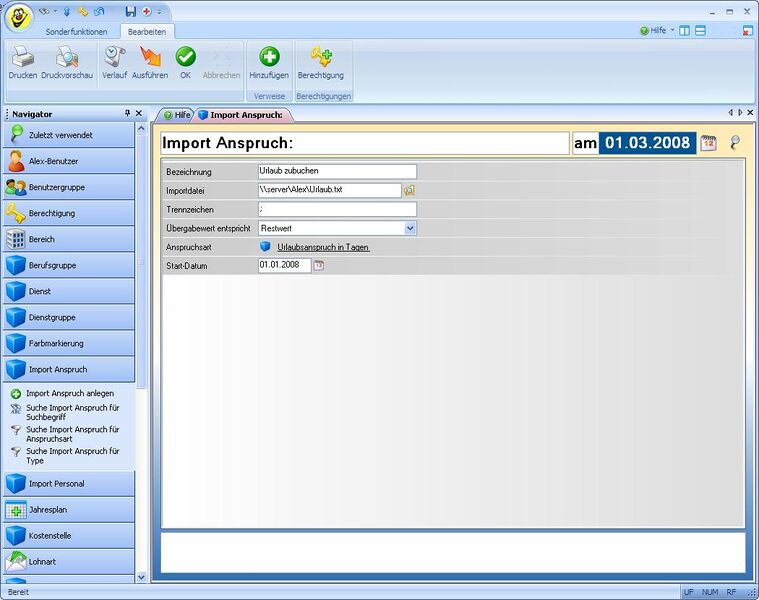Open Druckvorschau print preview
Image resolution: width=759 pixels, height=600 pixels.
pos(67,60)
